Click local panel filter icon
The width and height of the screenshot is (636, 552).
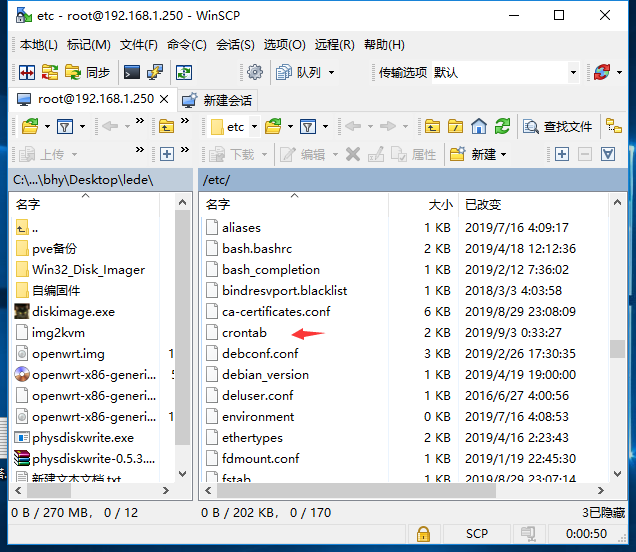[x=65, y=127]
